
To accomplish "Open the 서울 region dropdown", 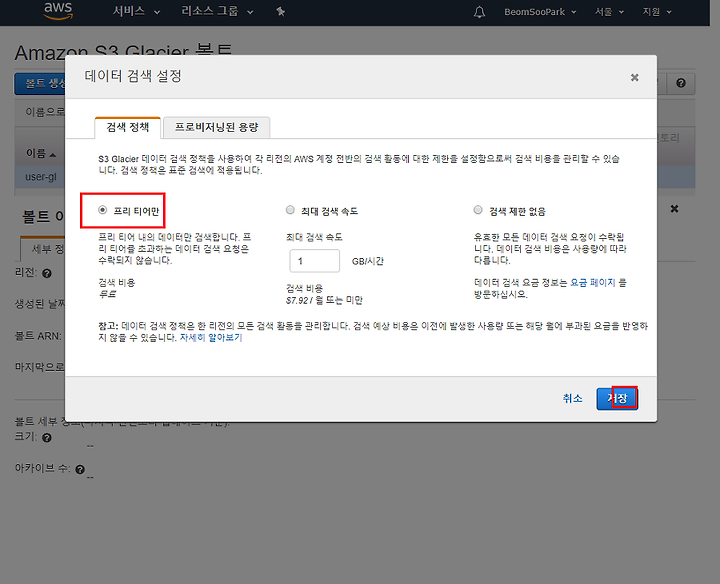I will point(609,12).
